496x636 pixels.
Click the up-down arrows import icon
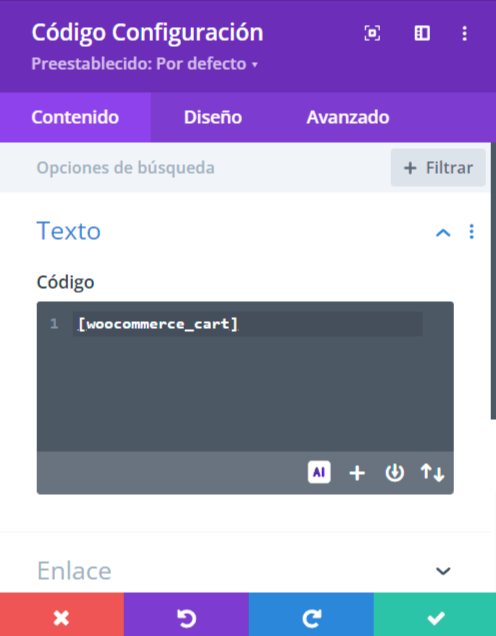tap(432, 473)
